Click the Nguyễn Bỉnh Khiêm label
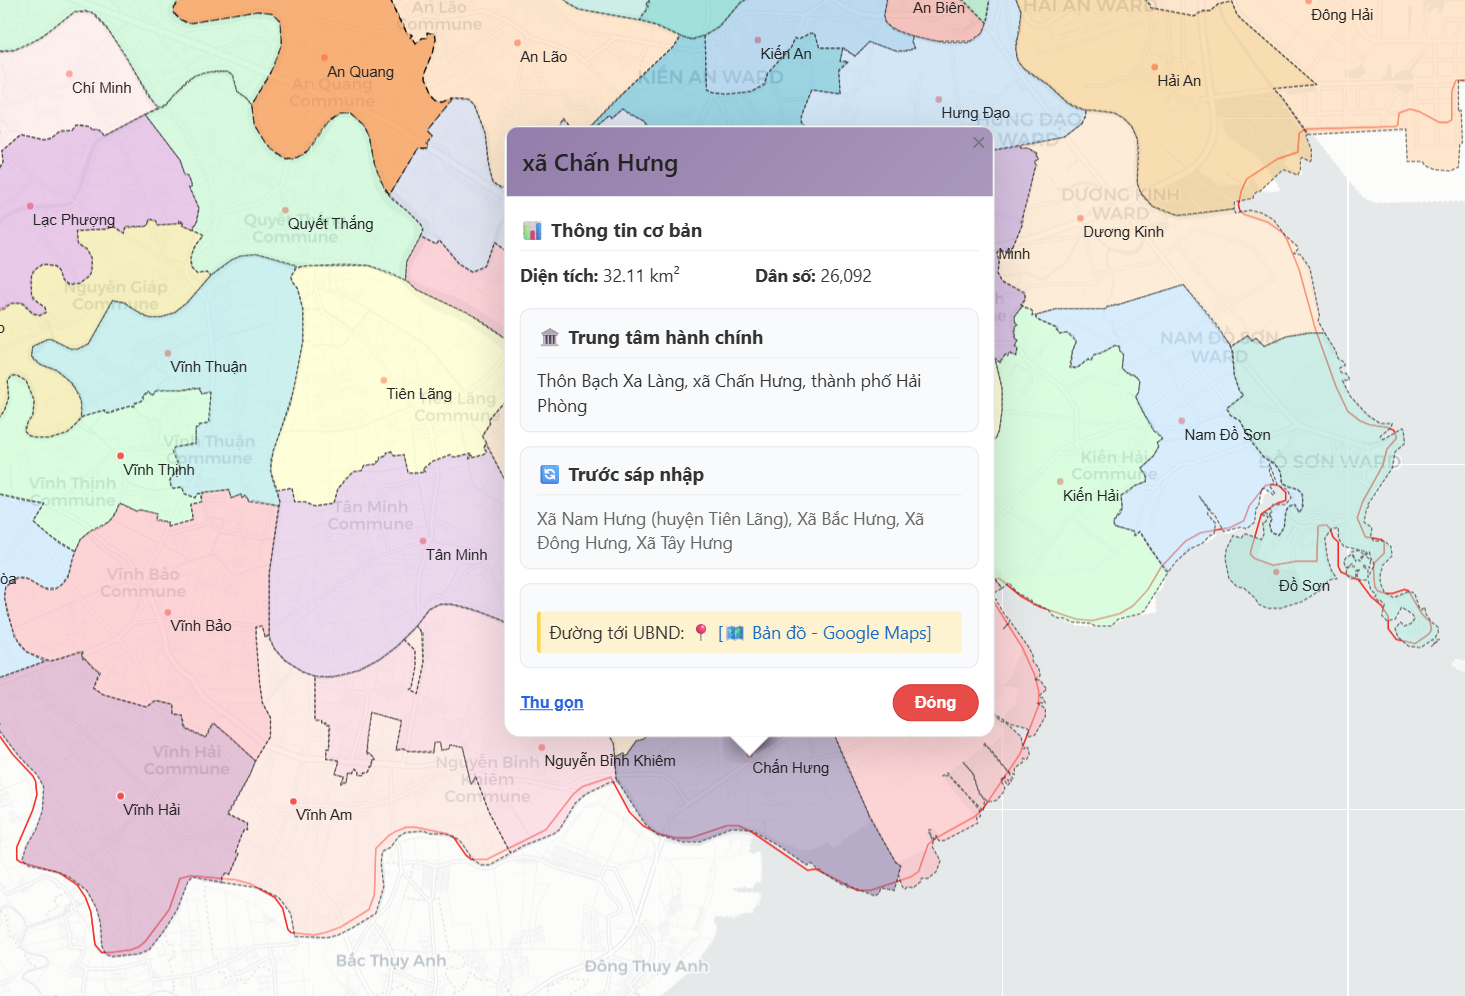 coord(610,761)
